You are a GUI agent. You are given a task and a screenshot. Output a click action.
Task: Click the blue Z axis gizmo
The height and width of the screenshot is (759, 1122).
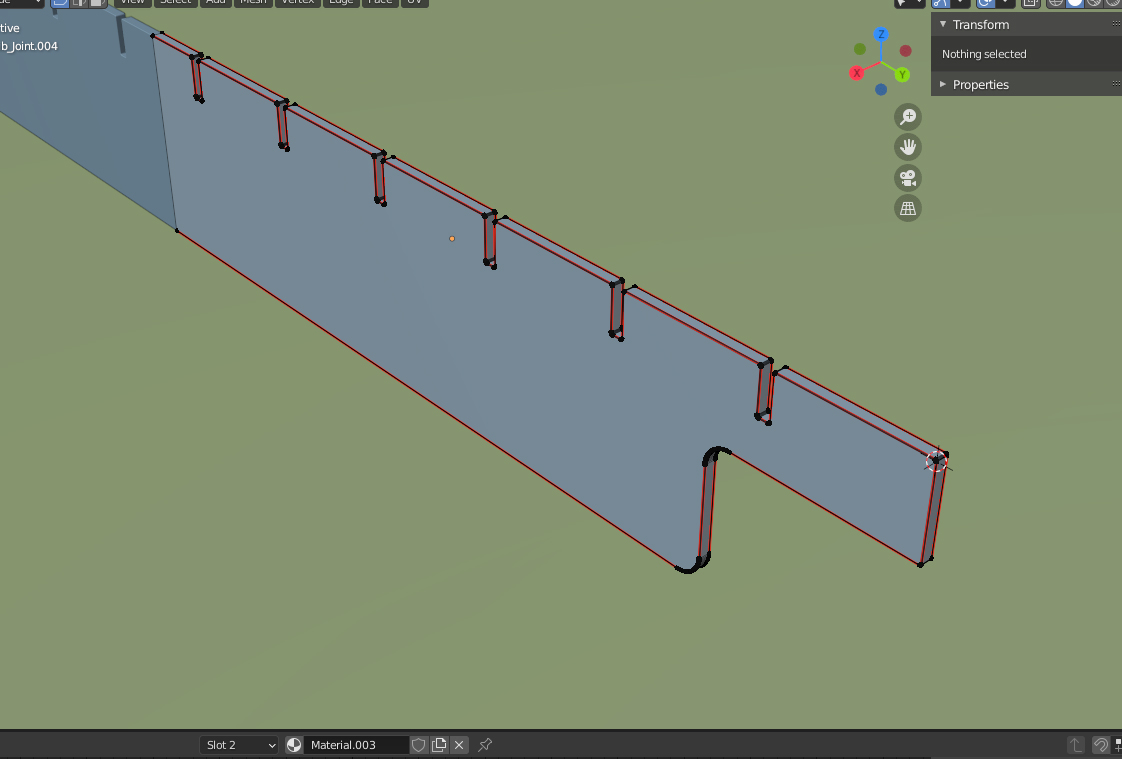[881, 34]
